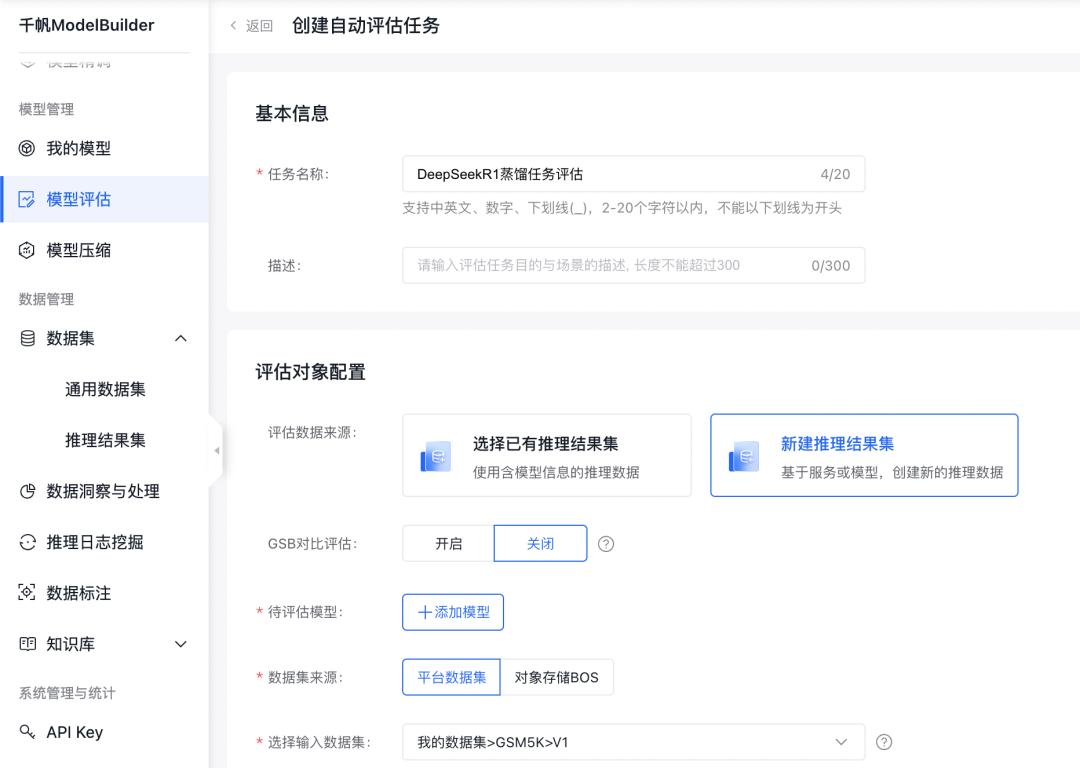Click the 选择已有推理结果集 card icon
The width and height of the screenshot is (1080, 768).
tap(436, 457)
